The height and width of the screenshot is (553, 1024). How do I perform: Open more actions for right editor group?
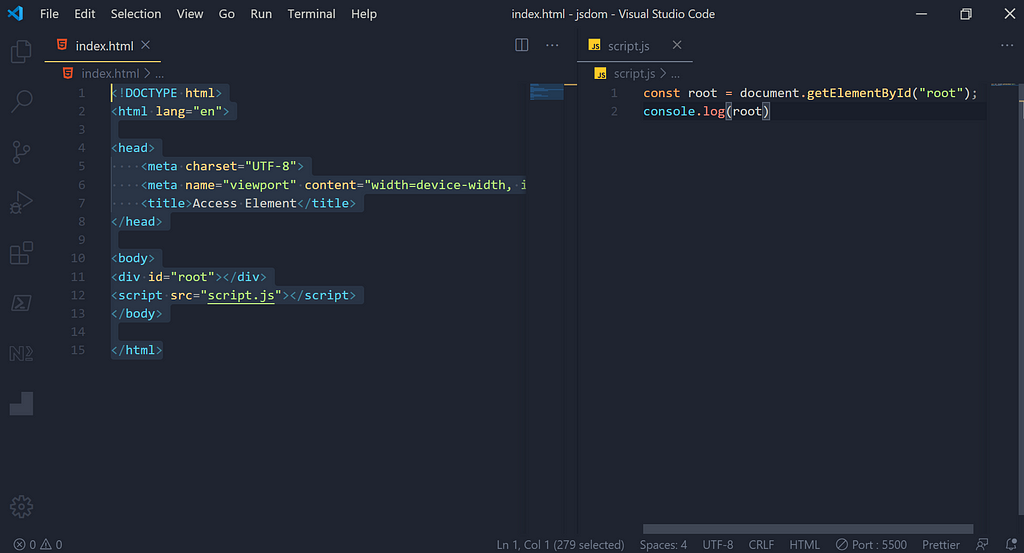(x=1007, y=45)
